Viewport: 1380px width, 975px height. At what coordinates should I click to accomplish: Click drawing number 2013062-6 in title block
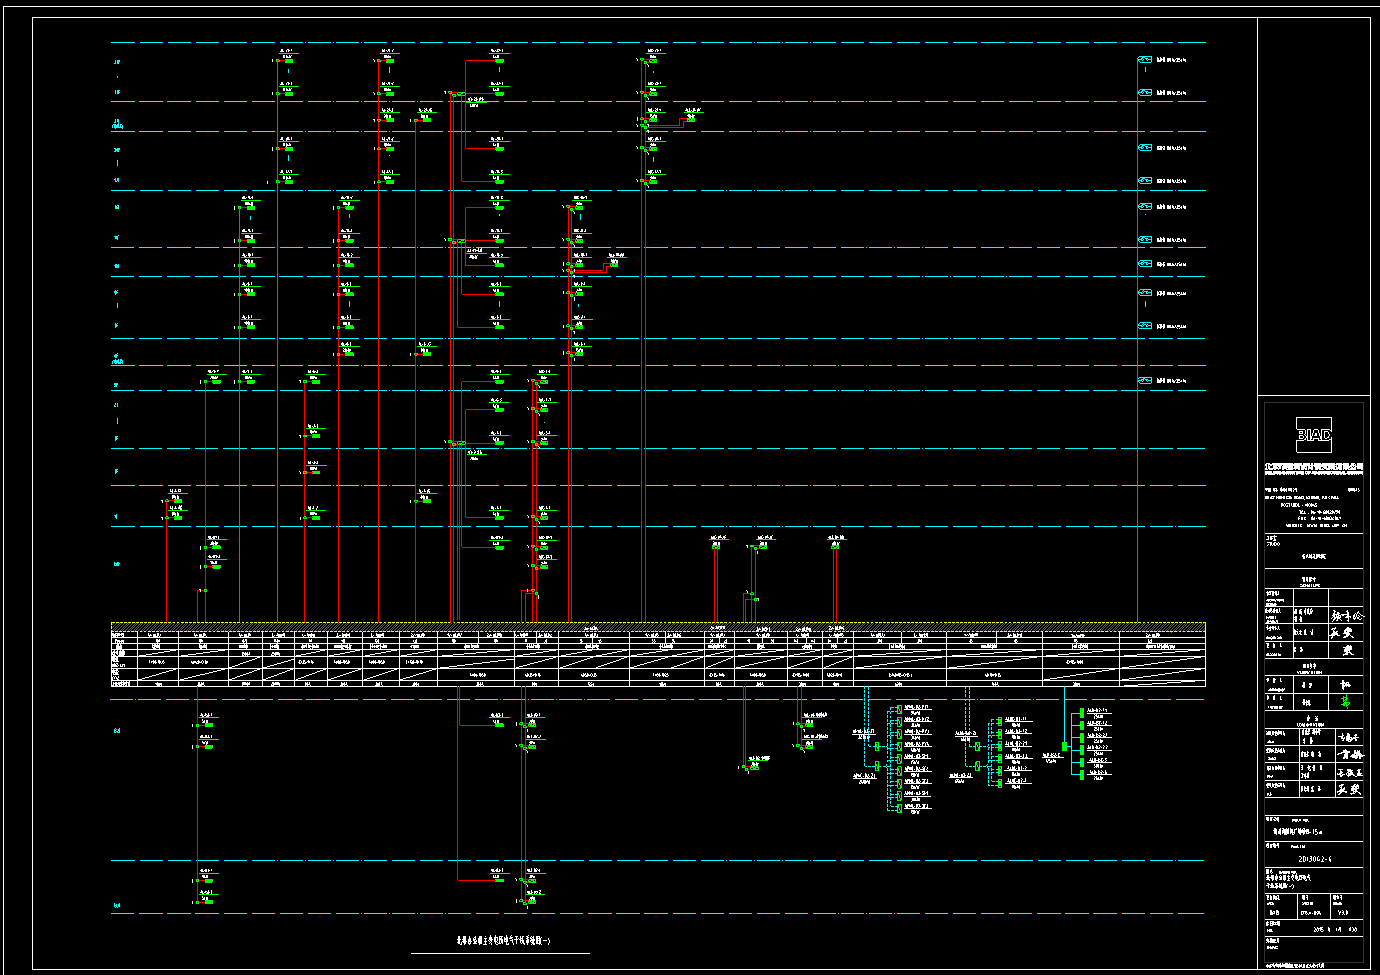pyautogui.click(x=1314, y=859)
